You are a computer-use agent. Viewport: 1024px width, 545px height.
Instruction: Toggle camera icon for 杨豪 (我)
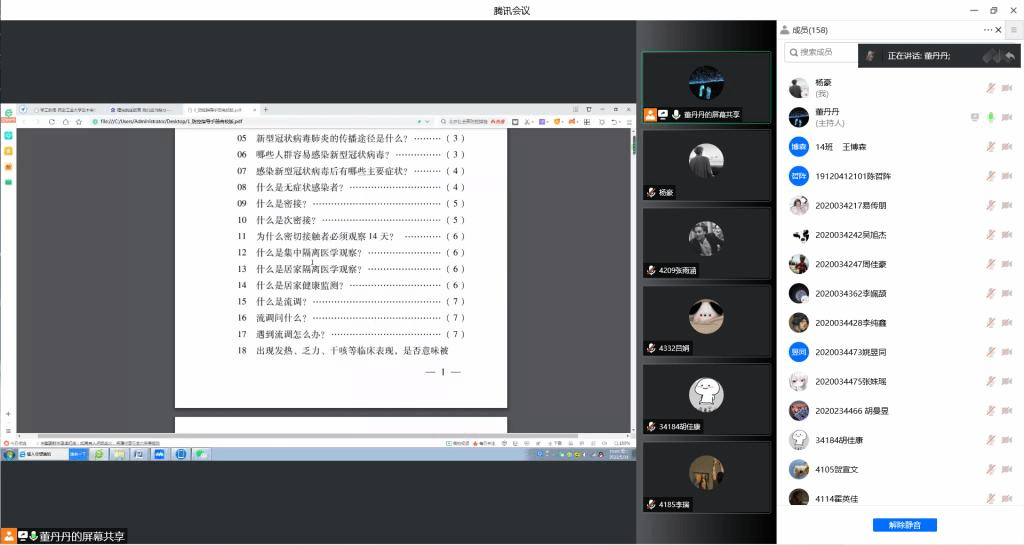1007,88
